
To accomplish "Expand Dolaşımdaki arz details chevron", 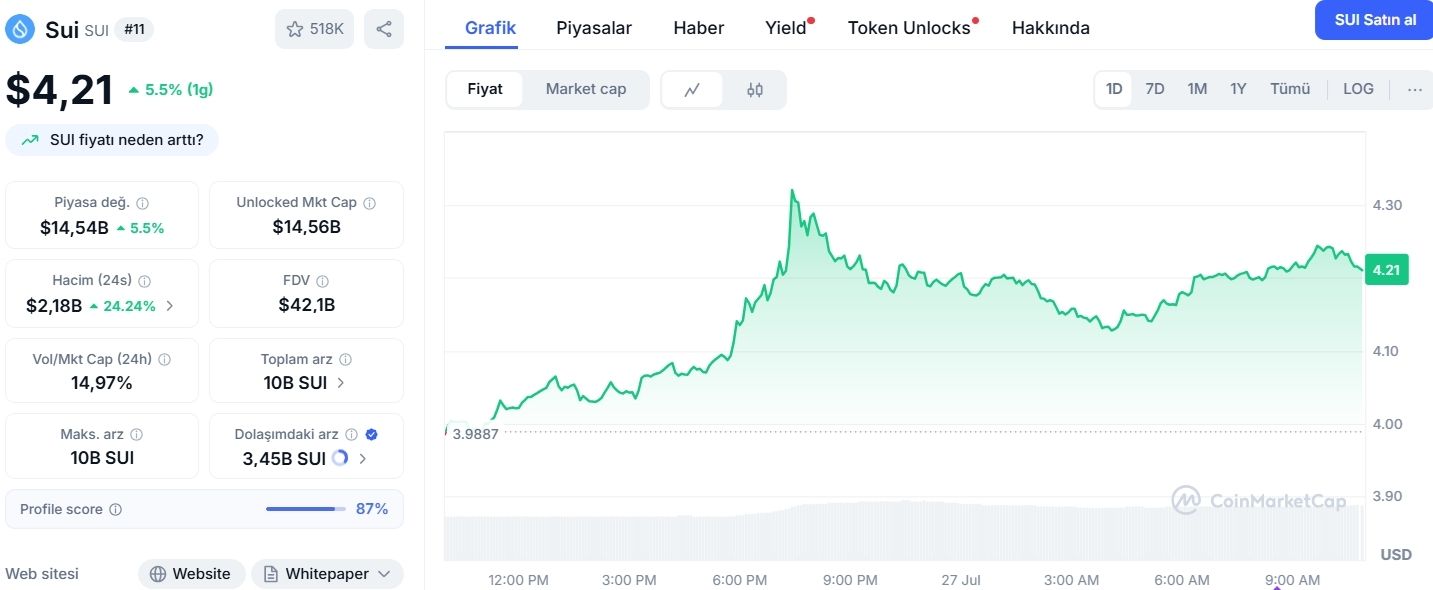I will [362, 459].
